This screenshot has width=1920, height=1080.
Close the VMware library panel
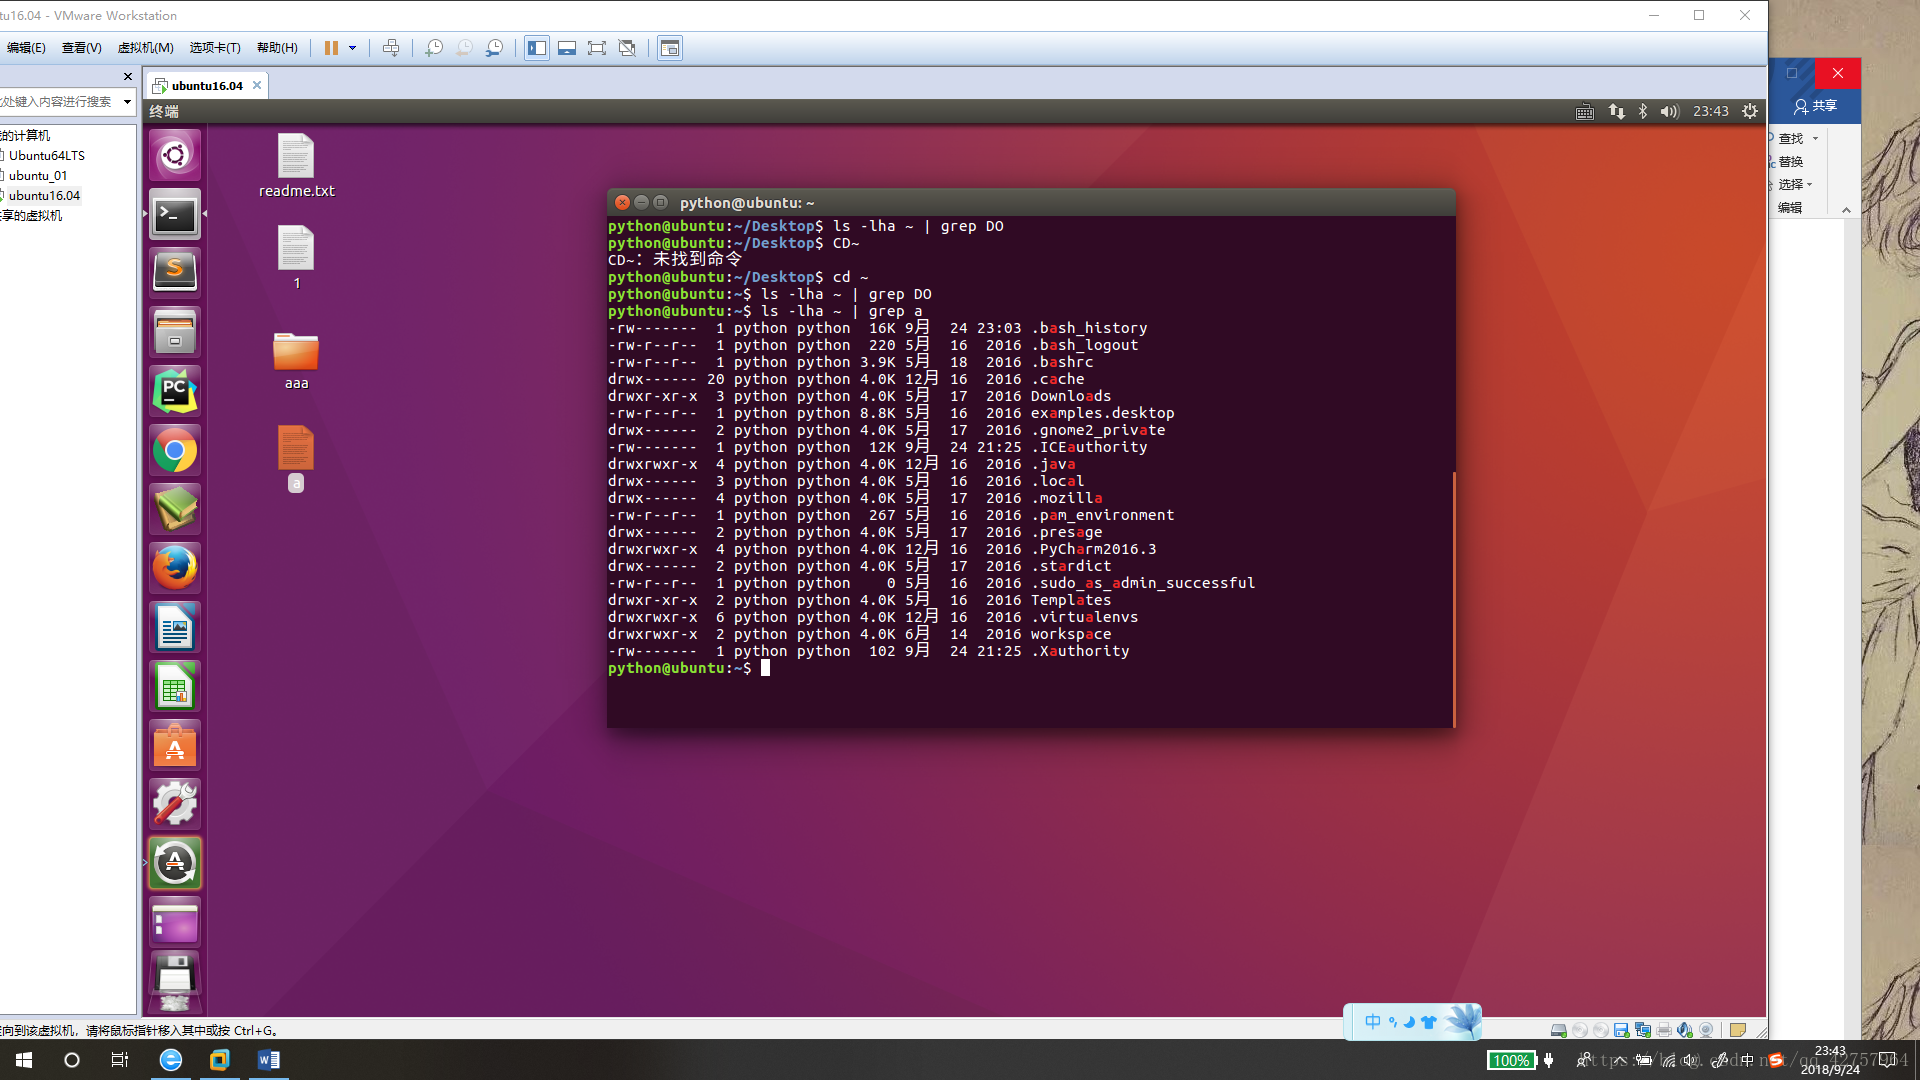pyautogui.click(x=127, y=76)
